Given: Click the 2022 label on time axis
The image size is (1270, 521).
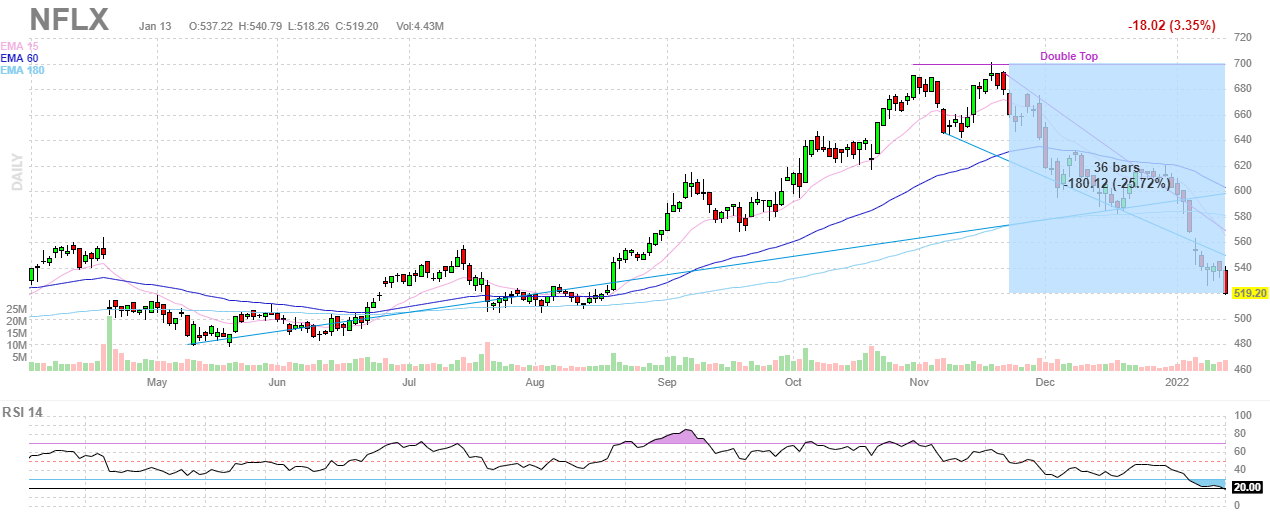Looking at the screenshot, I should [x=1175, y=383].
